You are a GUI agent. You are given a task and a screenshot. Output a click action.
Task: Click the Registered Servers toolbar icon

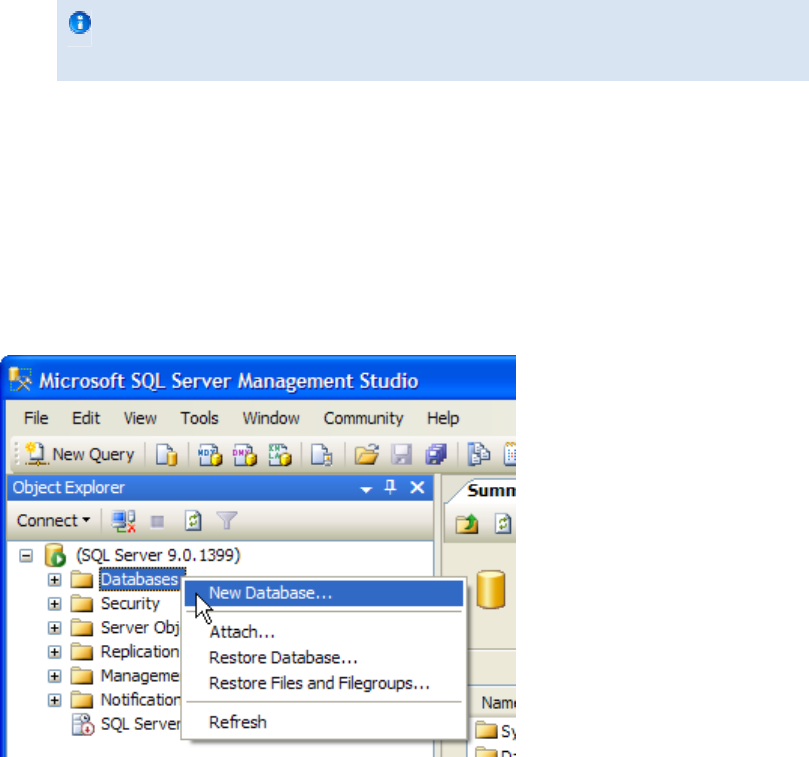click(479, 455)
